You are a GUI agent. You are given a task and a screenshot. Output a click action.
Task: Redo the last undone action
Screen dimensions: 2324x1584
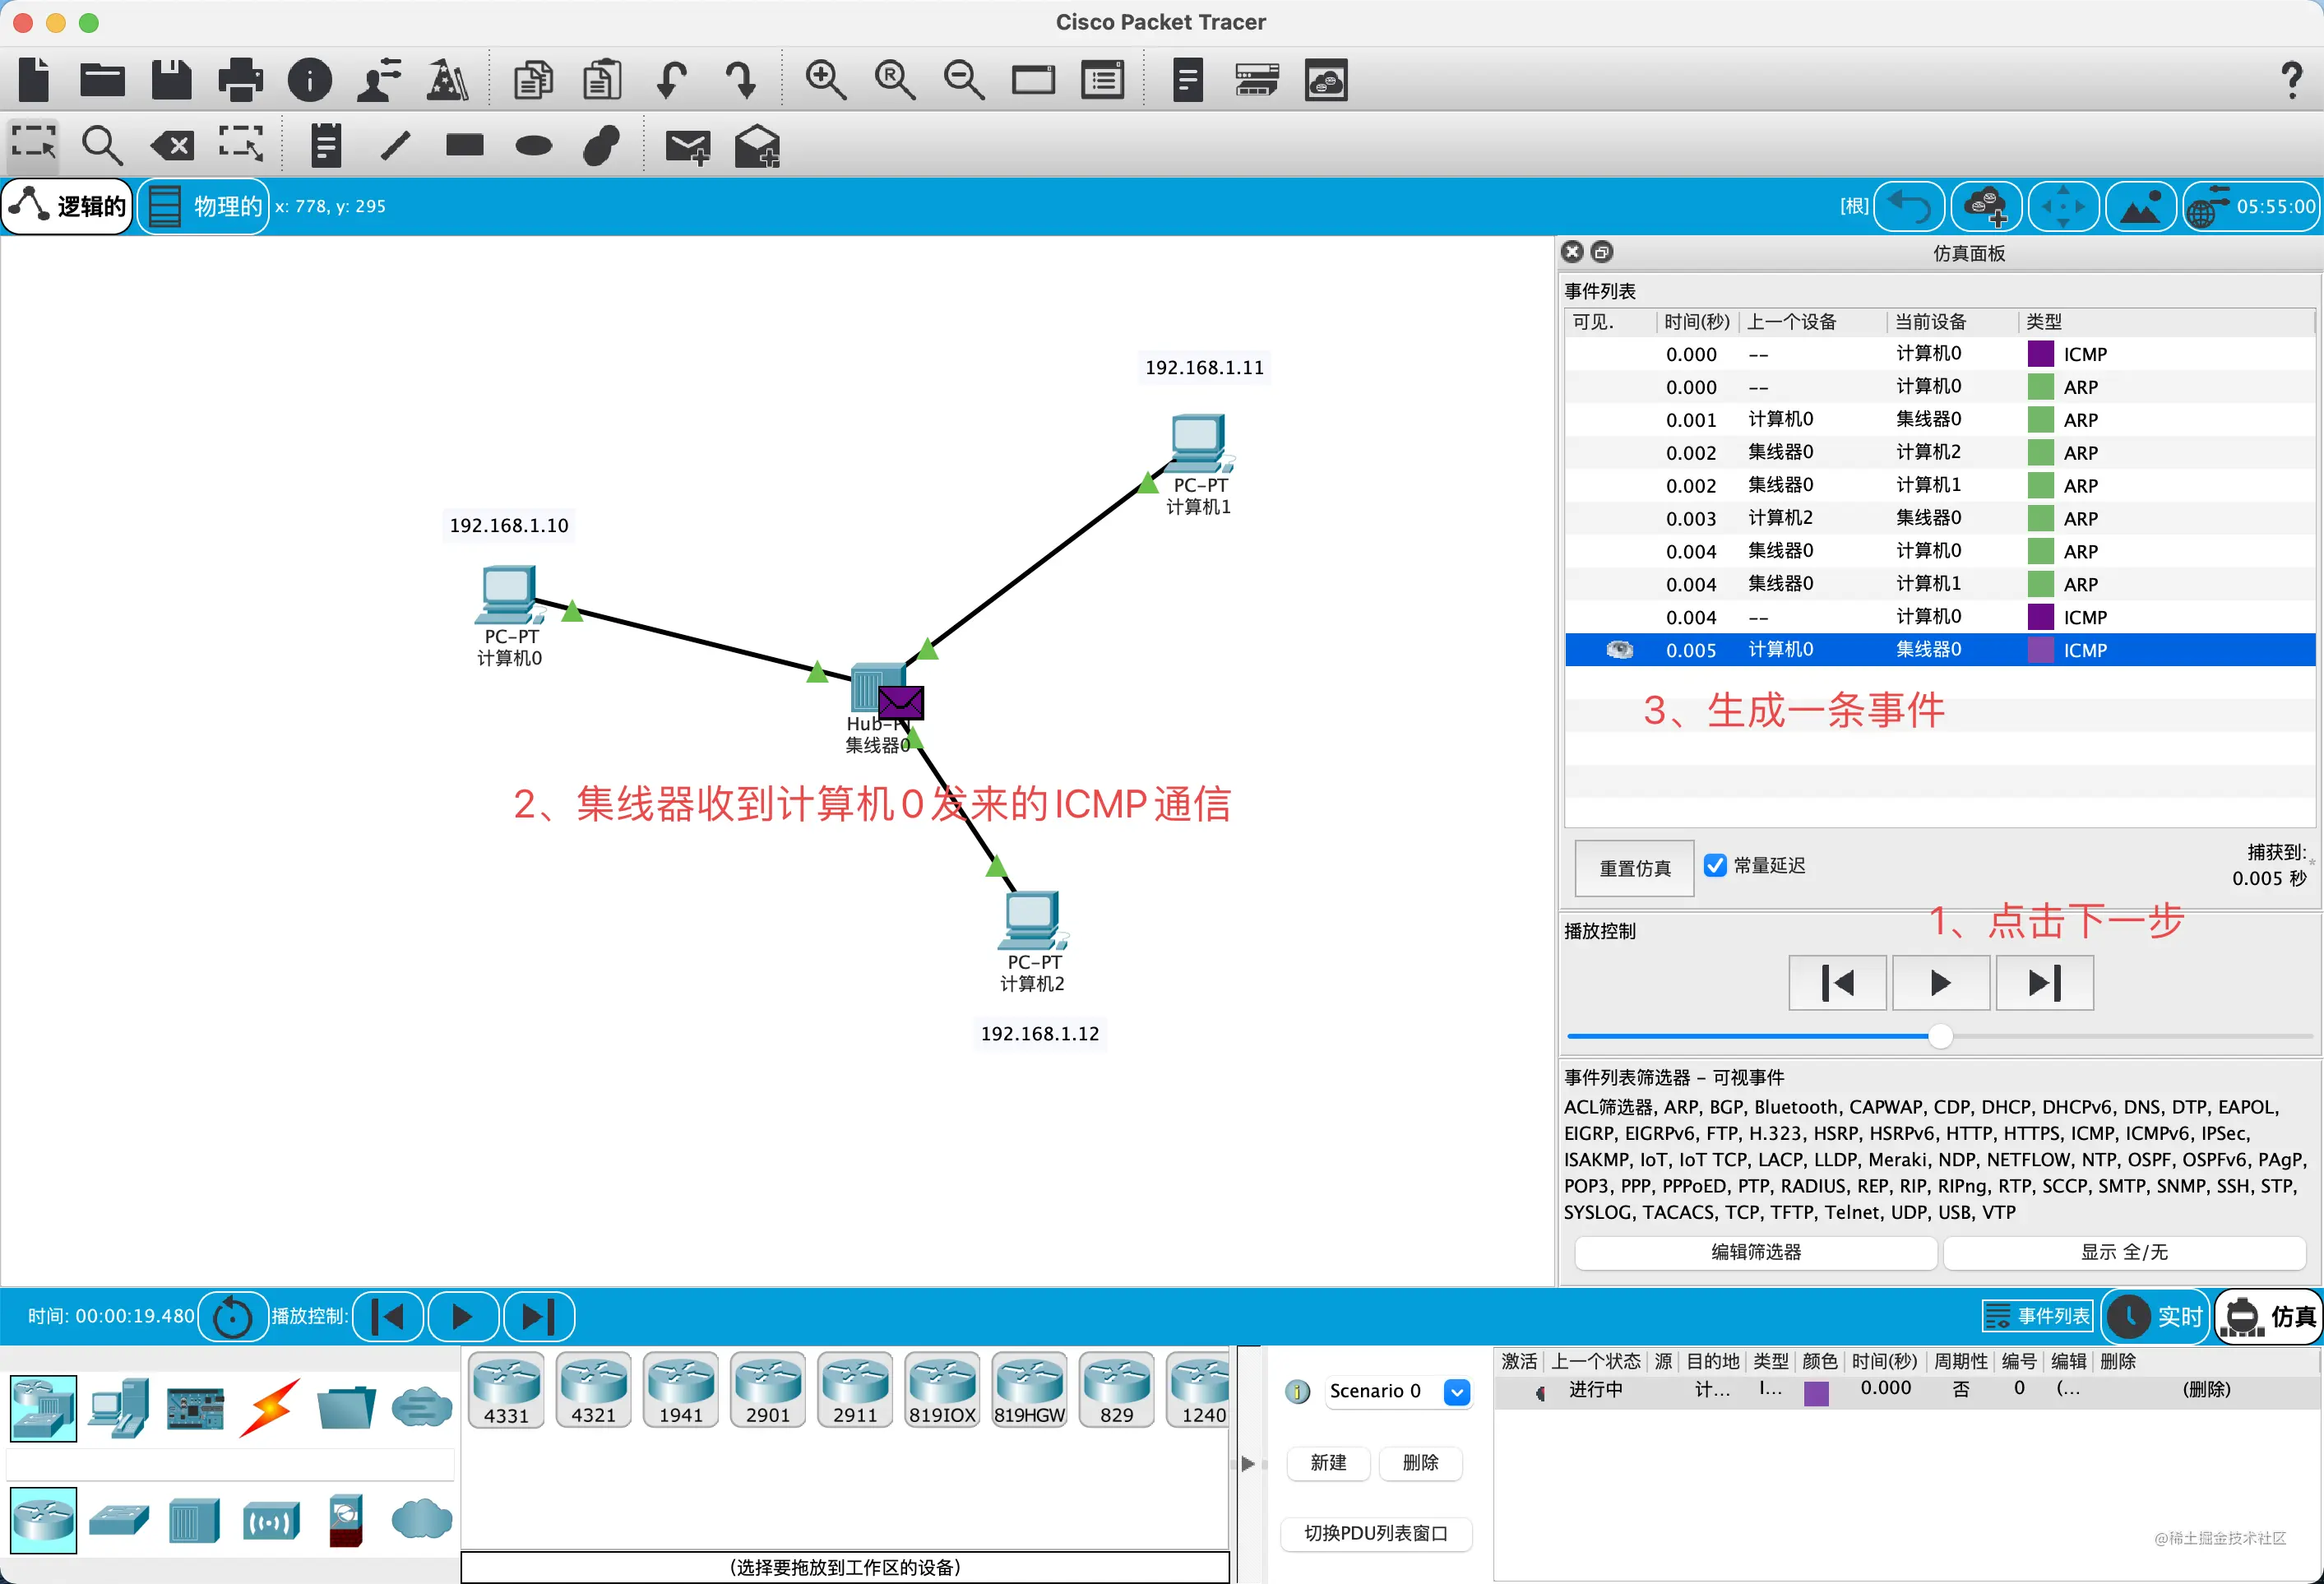(741, 80)
